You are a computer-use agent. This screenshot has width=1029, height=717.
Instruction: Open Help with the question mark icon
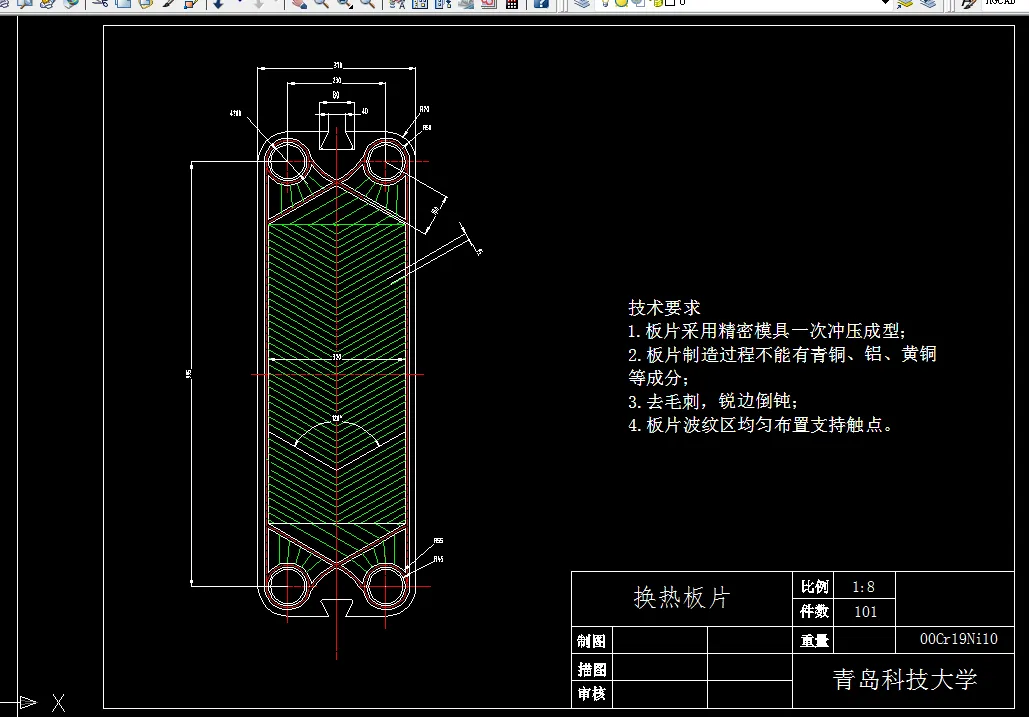541,3
